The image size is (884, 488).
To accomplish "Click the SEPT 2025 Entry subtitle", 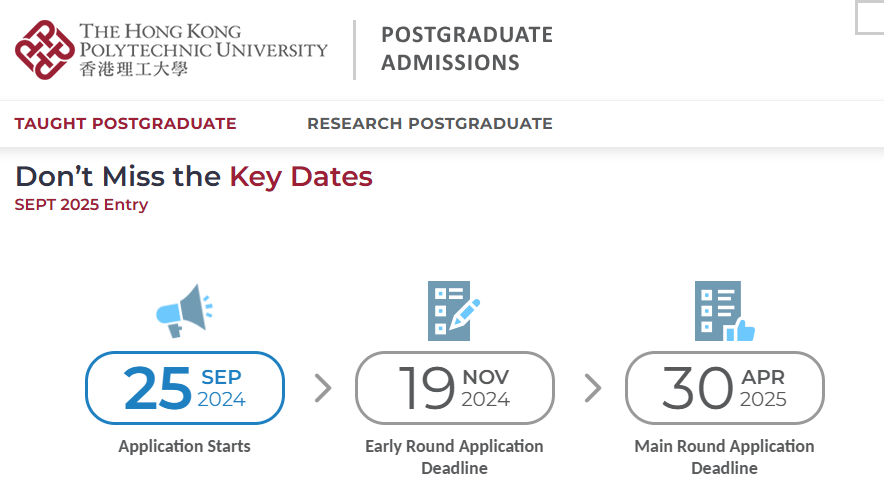I will (x=81, y=205).
